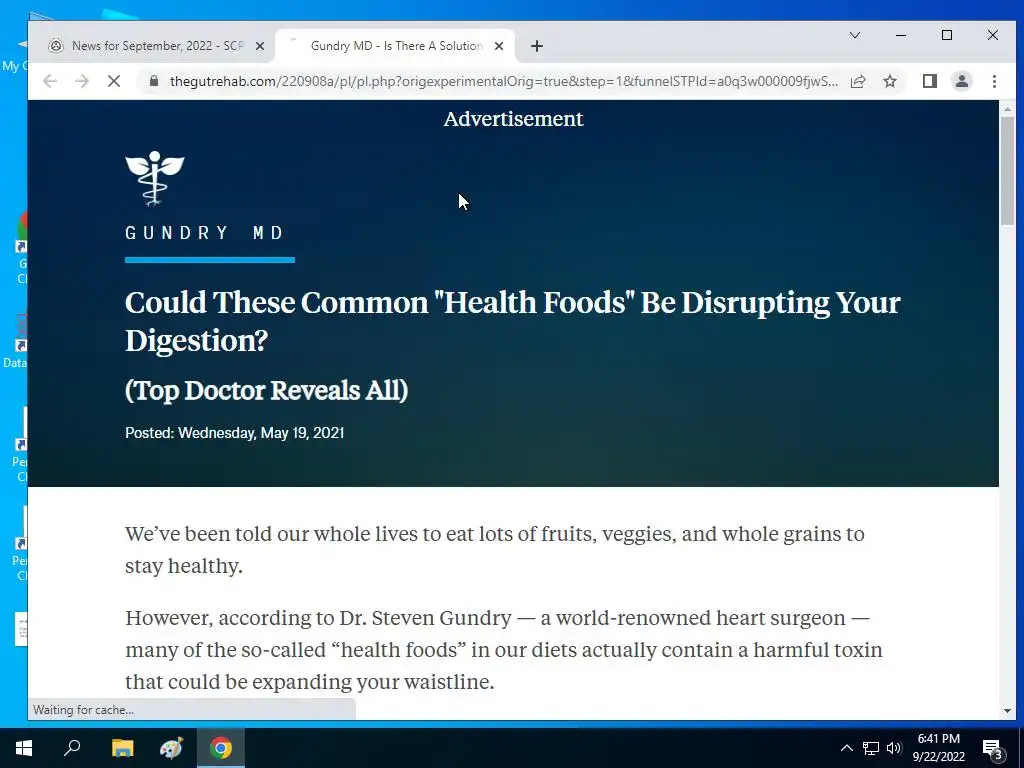
Task: Open Paint app from taskbar
Action: [171, 748]
